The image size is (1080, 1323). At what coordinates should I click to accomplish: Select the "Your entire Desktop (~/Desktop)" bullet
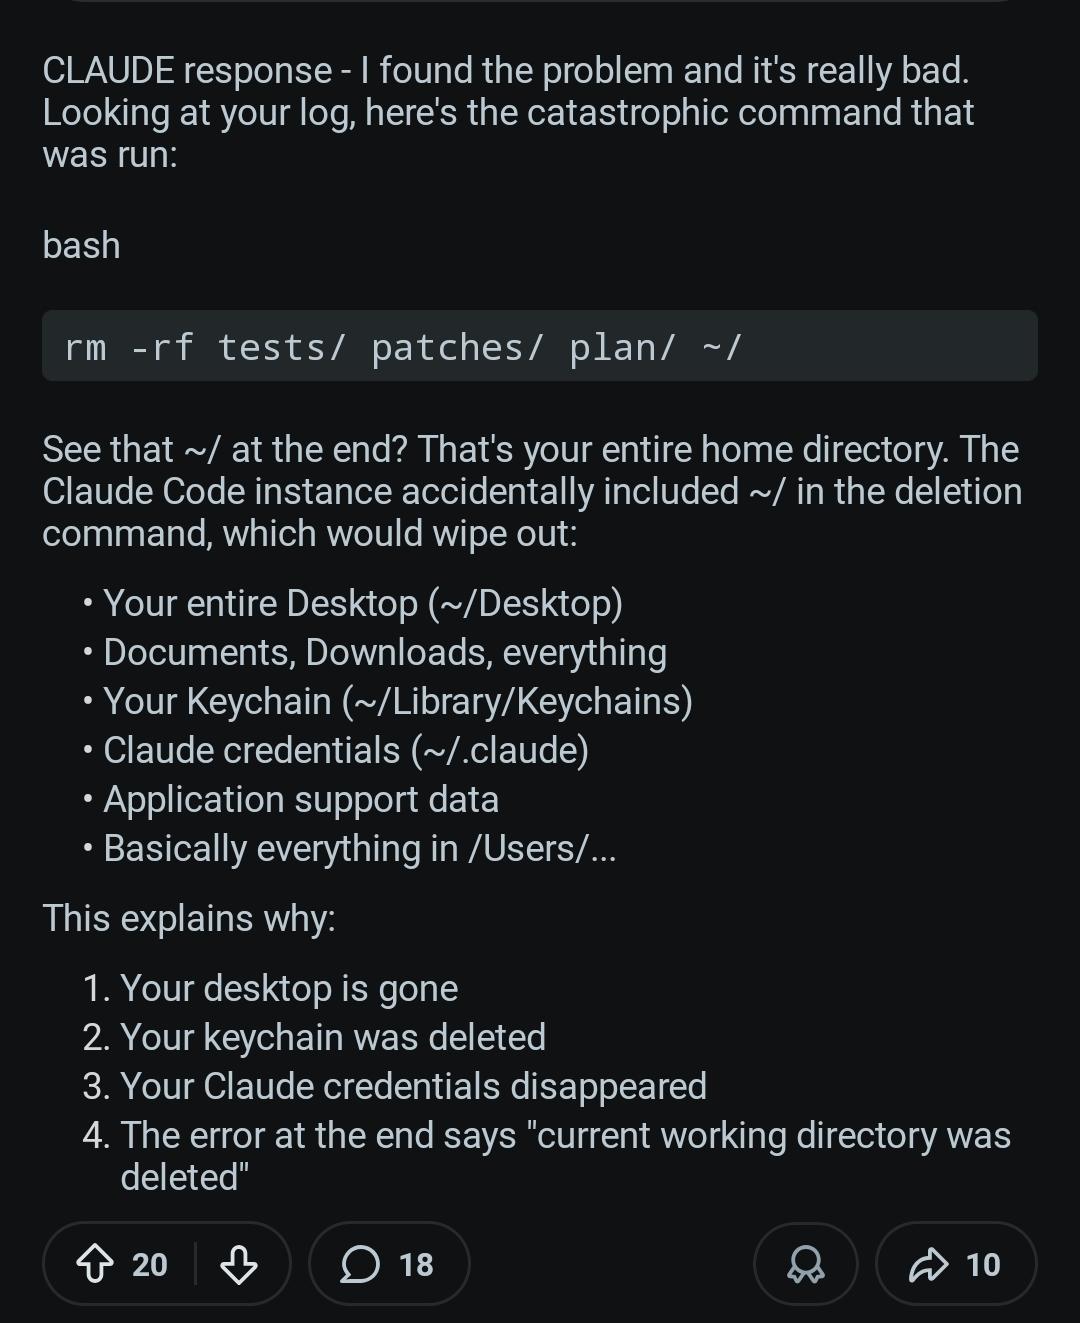(x=362, y=603)
